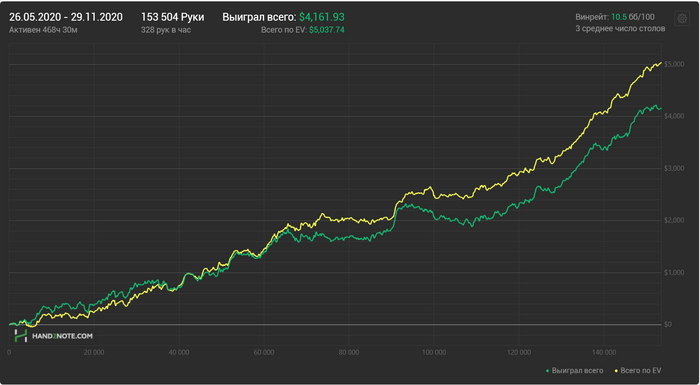700x385 pixels.
Task: Click the 60 000 x-axis label
Action: pos(264,352)
